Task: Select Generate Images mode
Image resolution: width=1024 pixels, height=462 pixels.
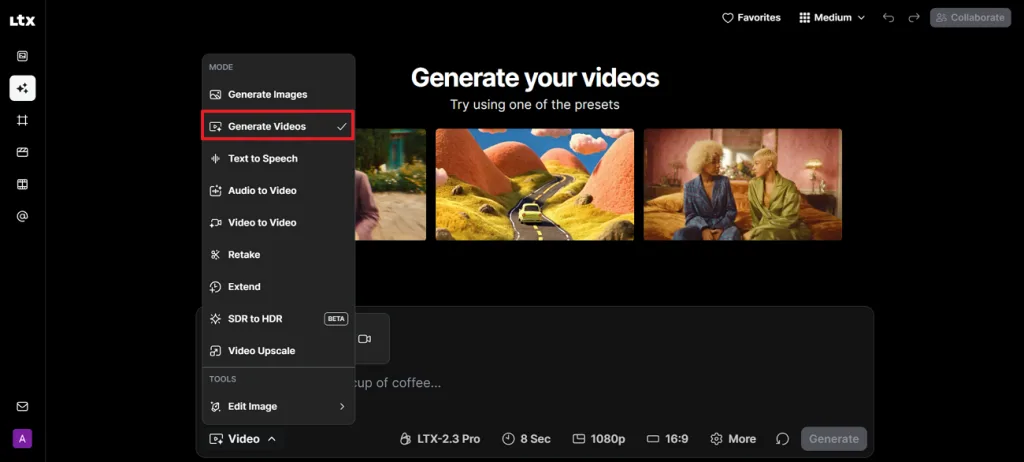Action: (x=278, y=95)
